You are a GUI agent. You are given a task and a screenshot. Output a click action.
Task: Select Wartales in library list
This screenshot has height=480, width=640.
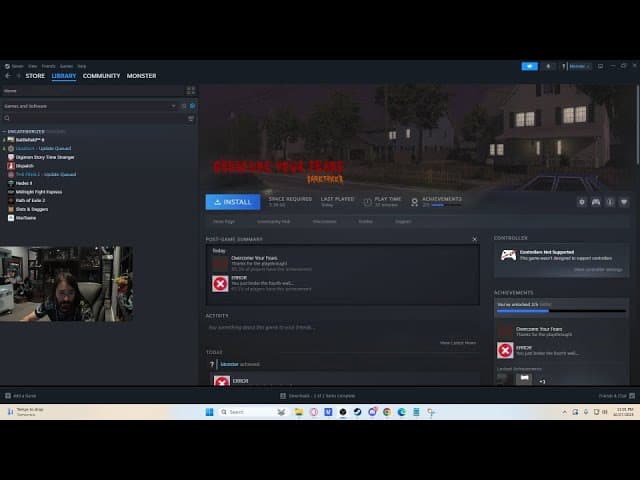click(22, 218)
